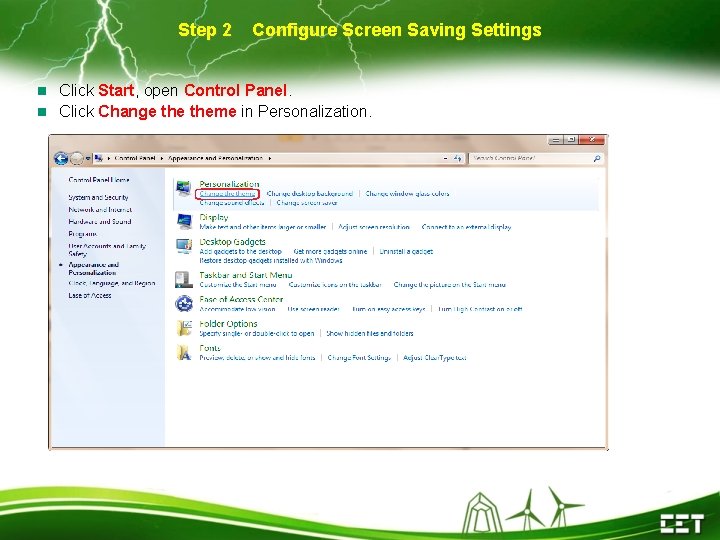
Task: Open Clock, Language, and Region
Action: coord(112,283)
